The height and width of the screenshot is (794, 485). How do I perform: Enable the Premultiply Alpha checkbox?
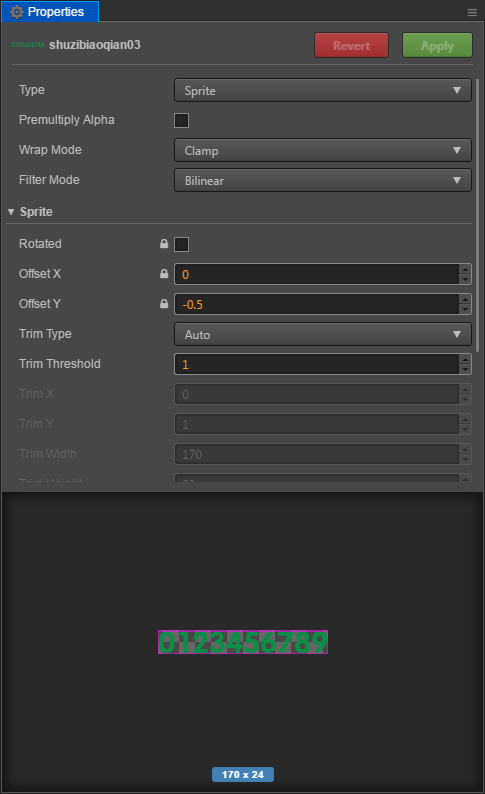(181, 121)
